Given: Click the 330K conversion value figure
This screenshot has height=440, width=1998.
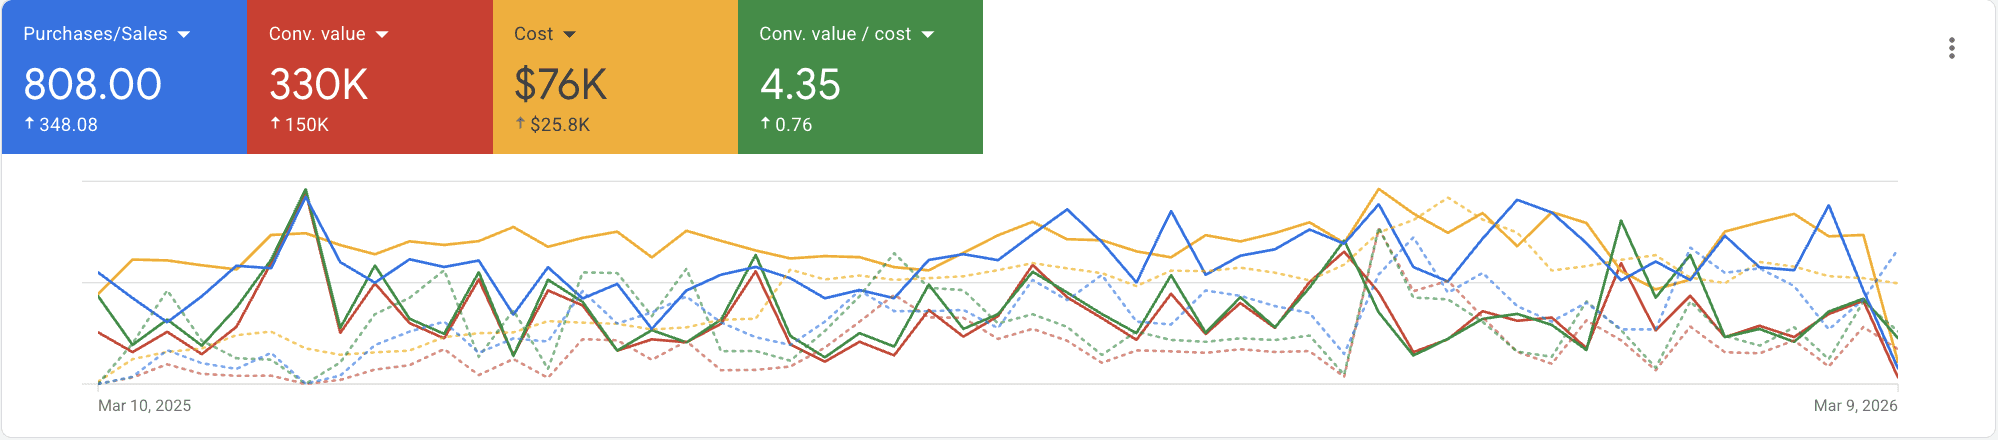Looking at the screenshot, I should [319, 84].
